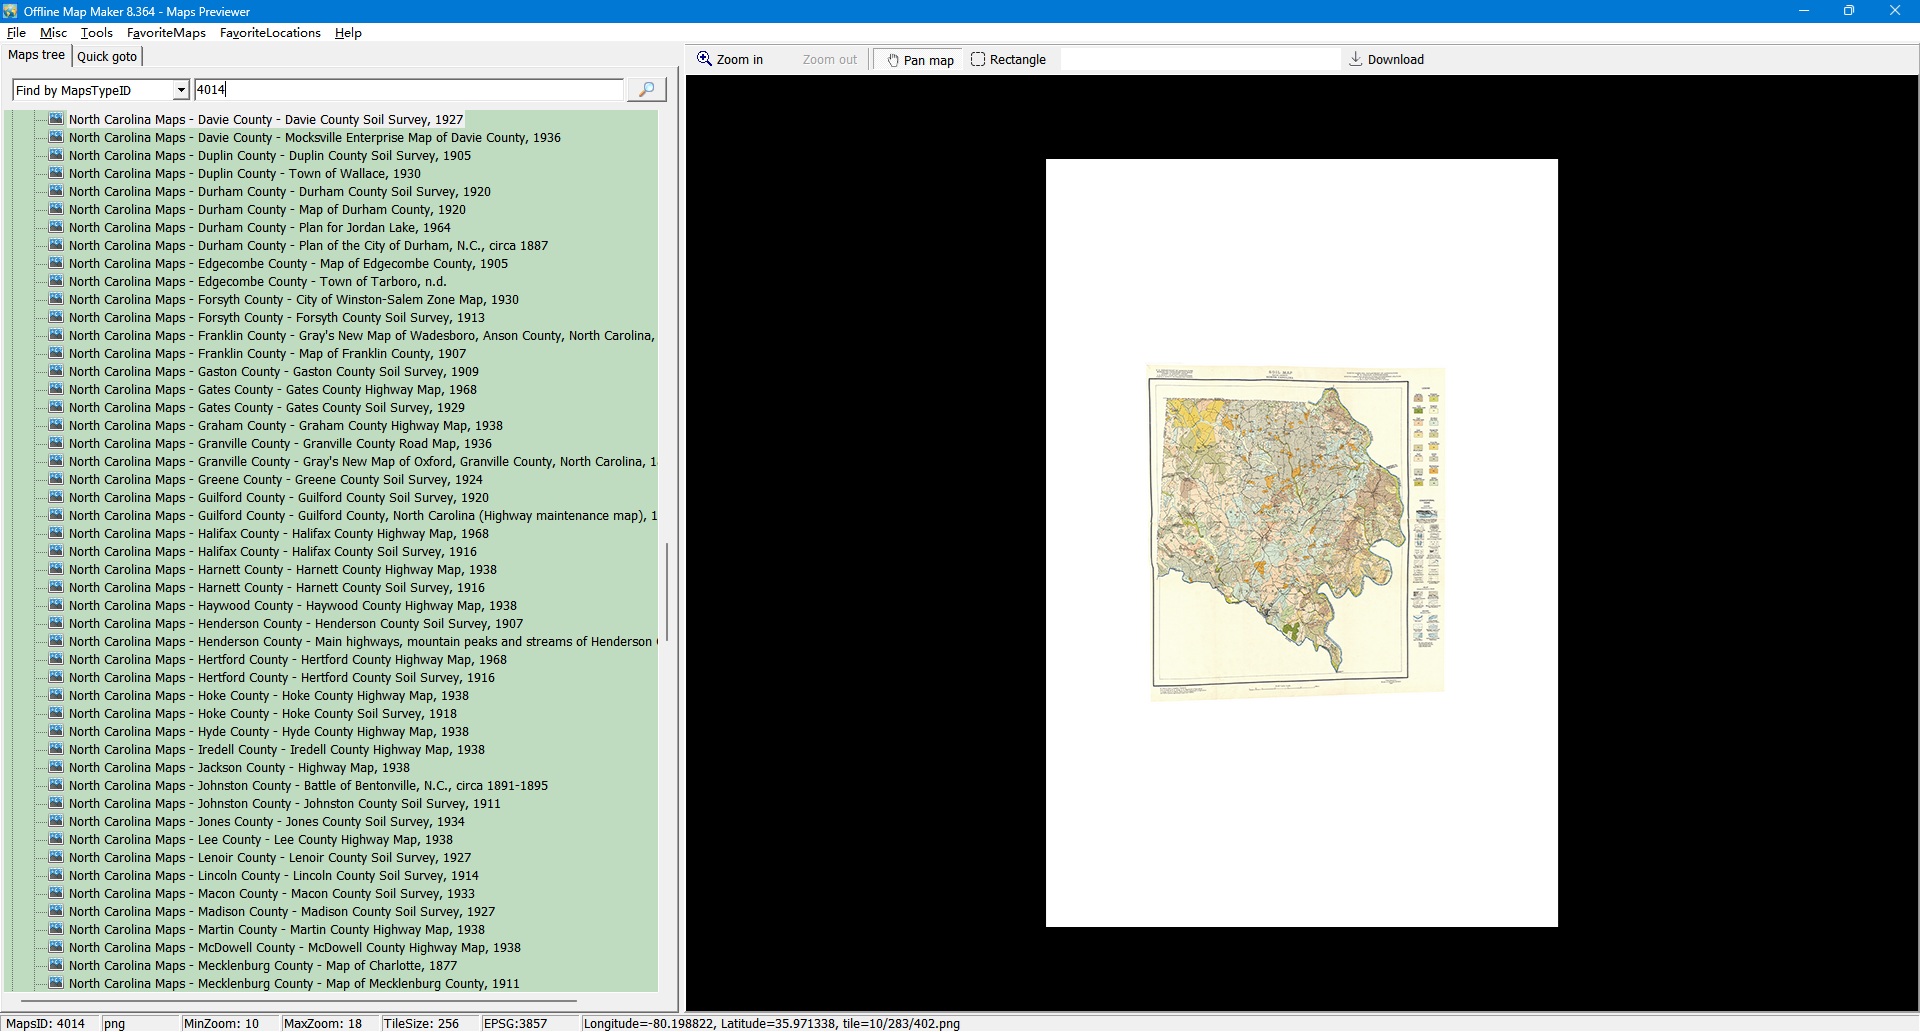
Task: Open the FavoriteLocations menu
Action: 270,33
